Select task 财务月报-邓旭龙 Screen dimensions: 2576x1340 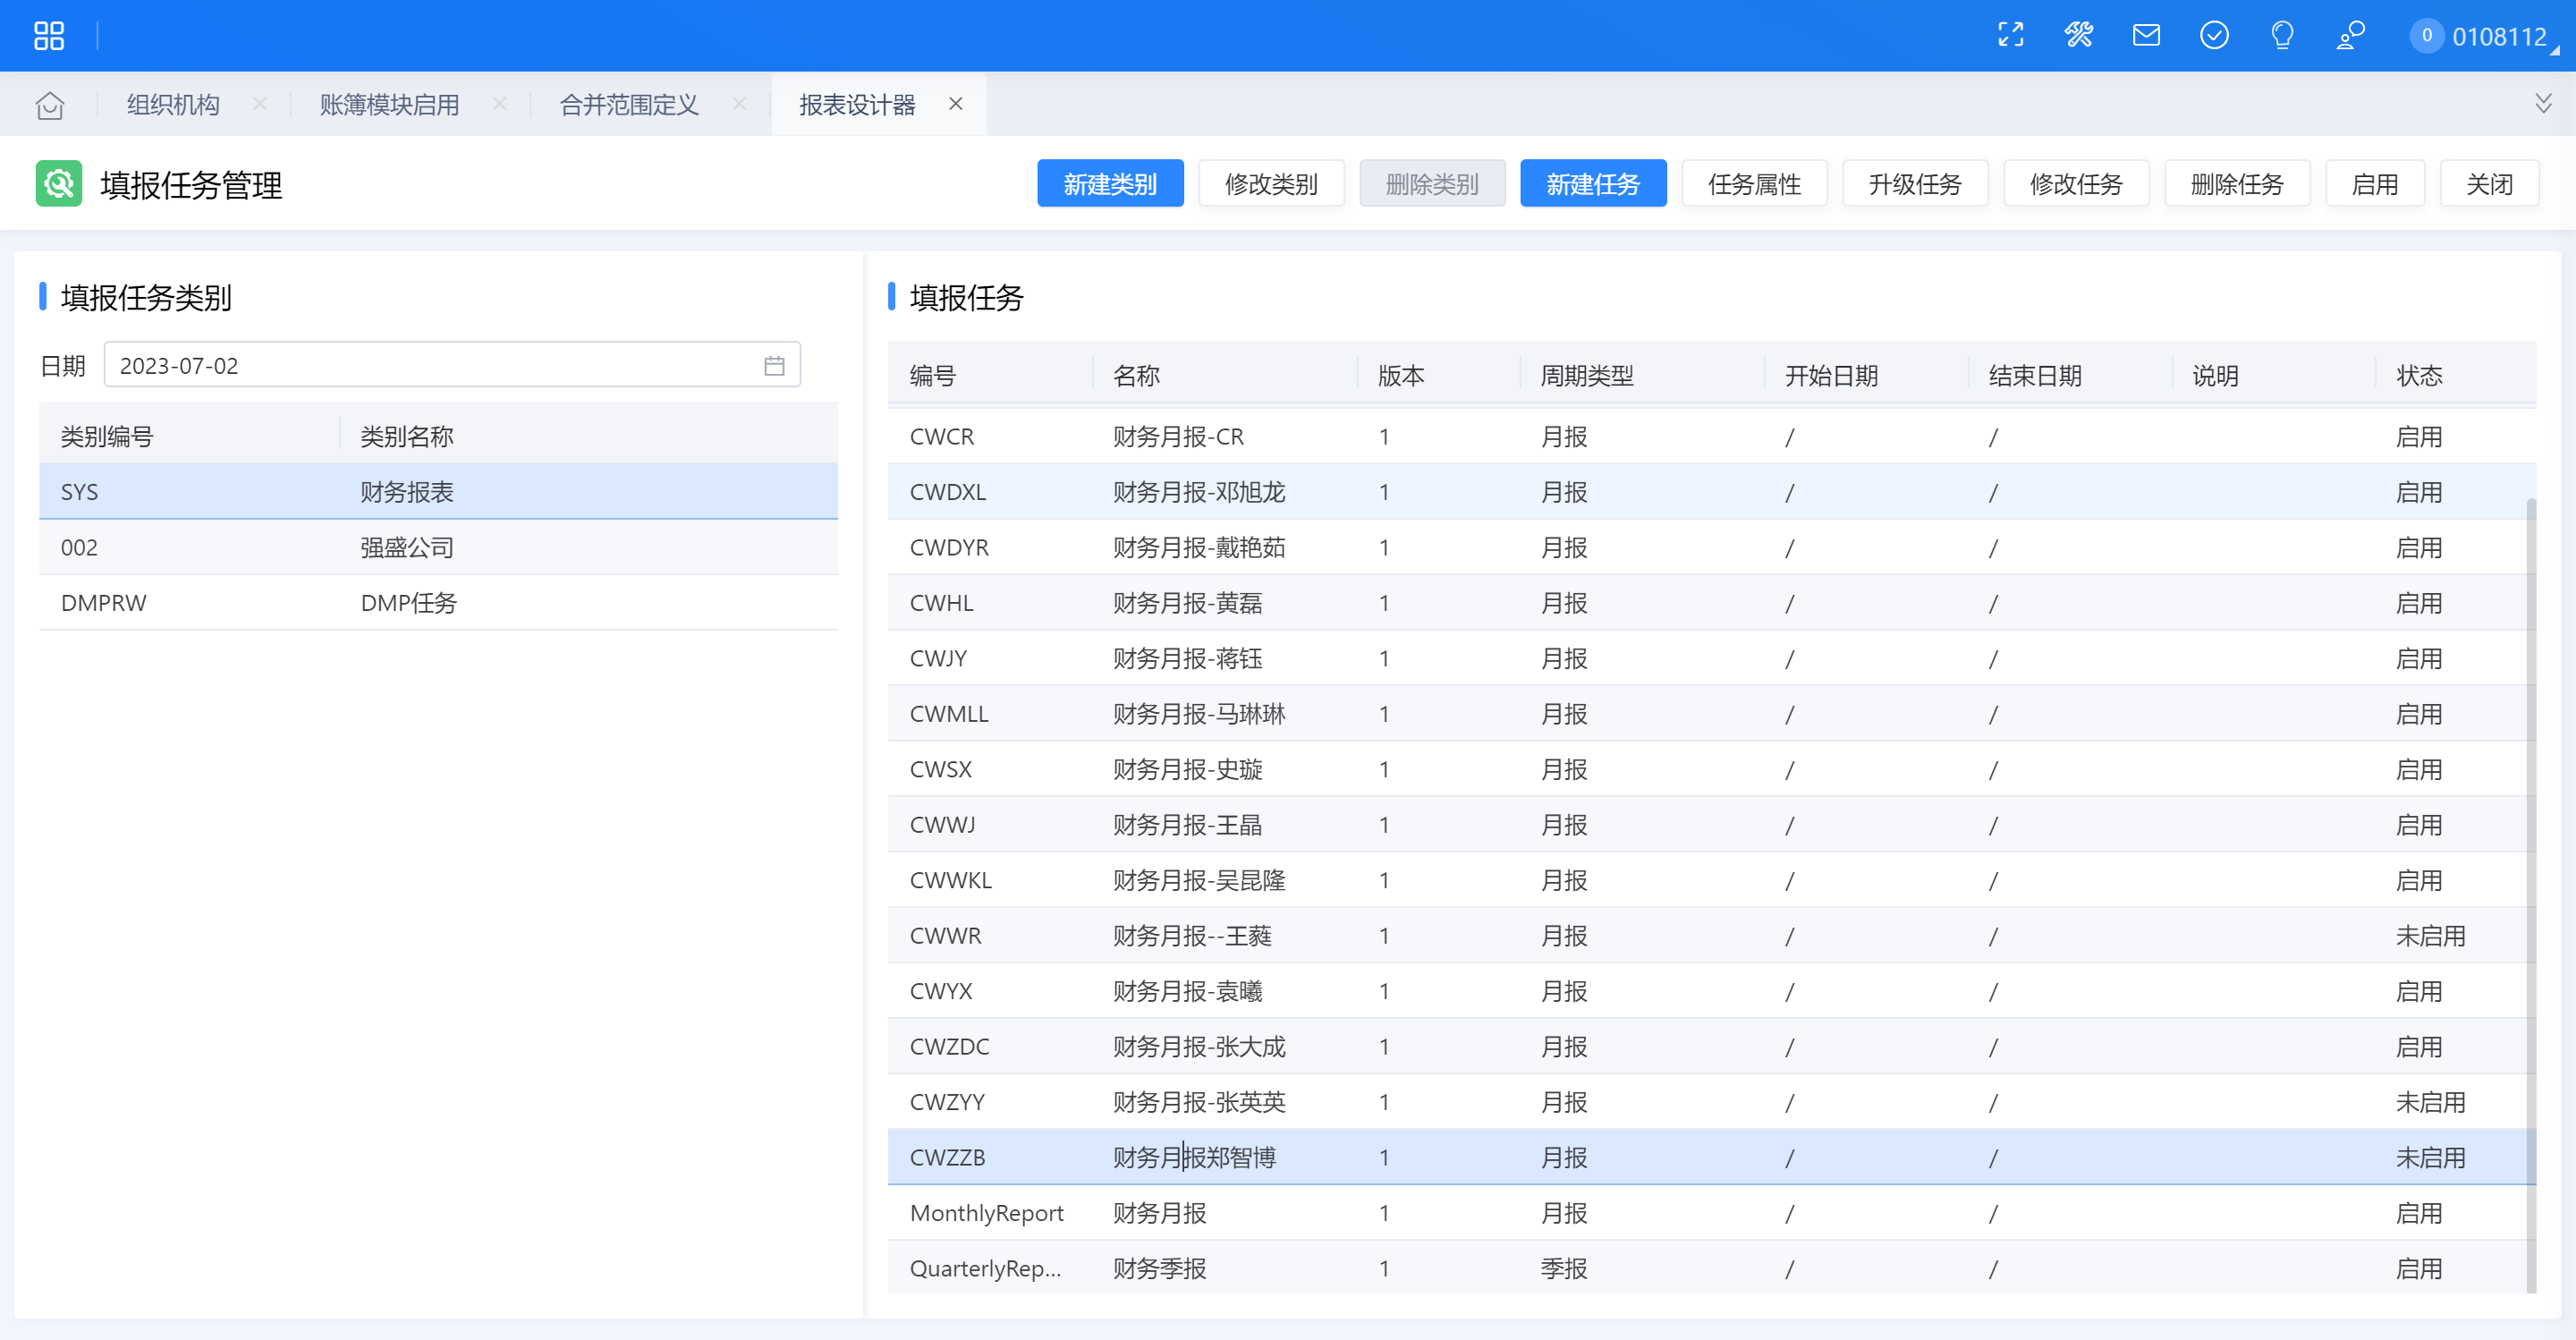pos(1712,491)
